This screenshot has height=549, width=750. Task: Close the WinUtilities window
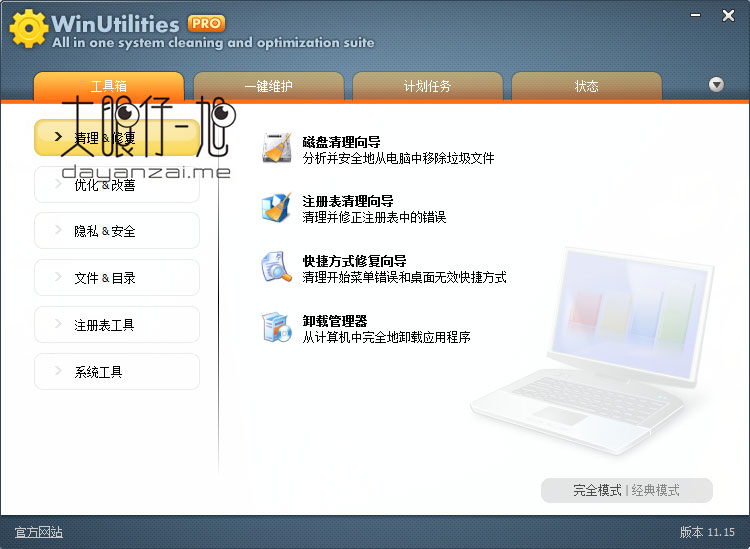click(x=728, y=16)
